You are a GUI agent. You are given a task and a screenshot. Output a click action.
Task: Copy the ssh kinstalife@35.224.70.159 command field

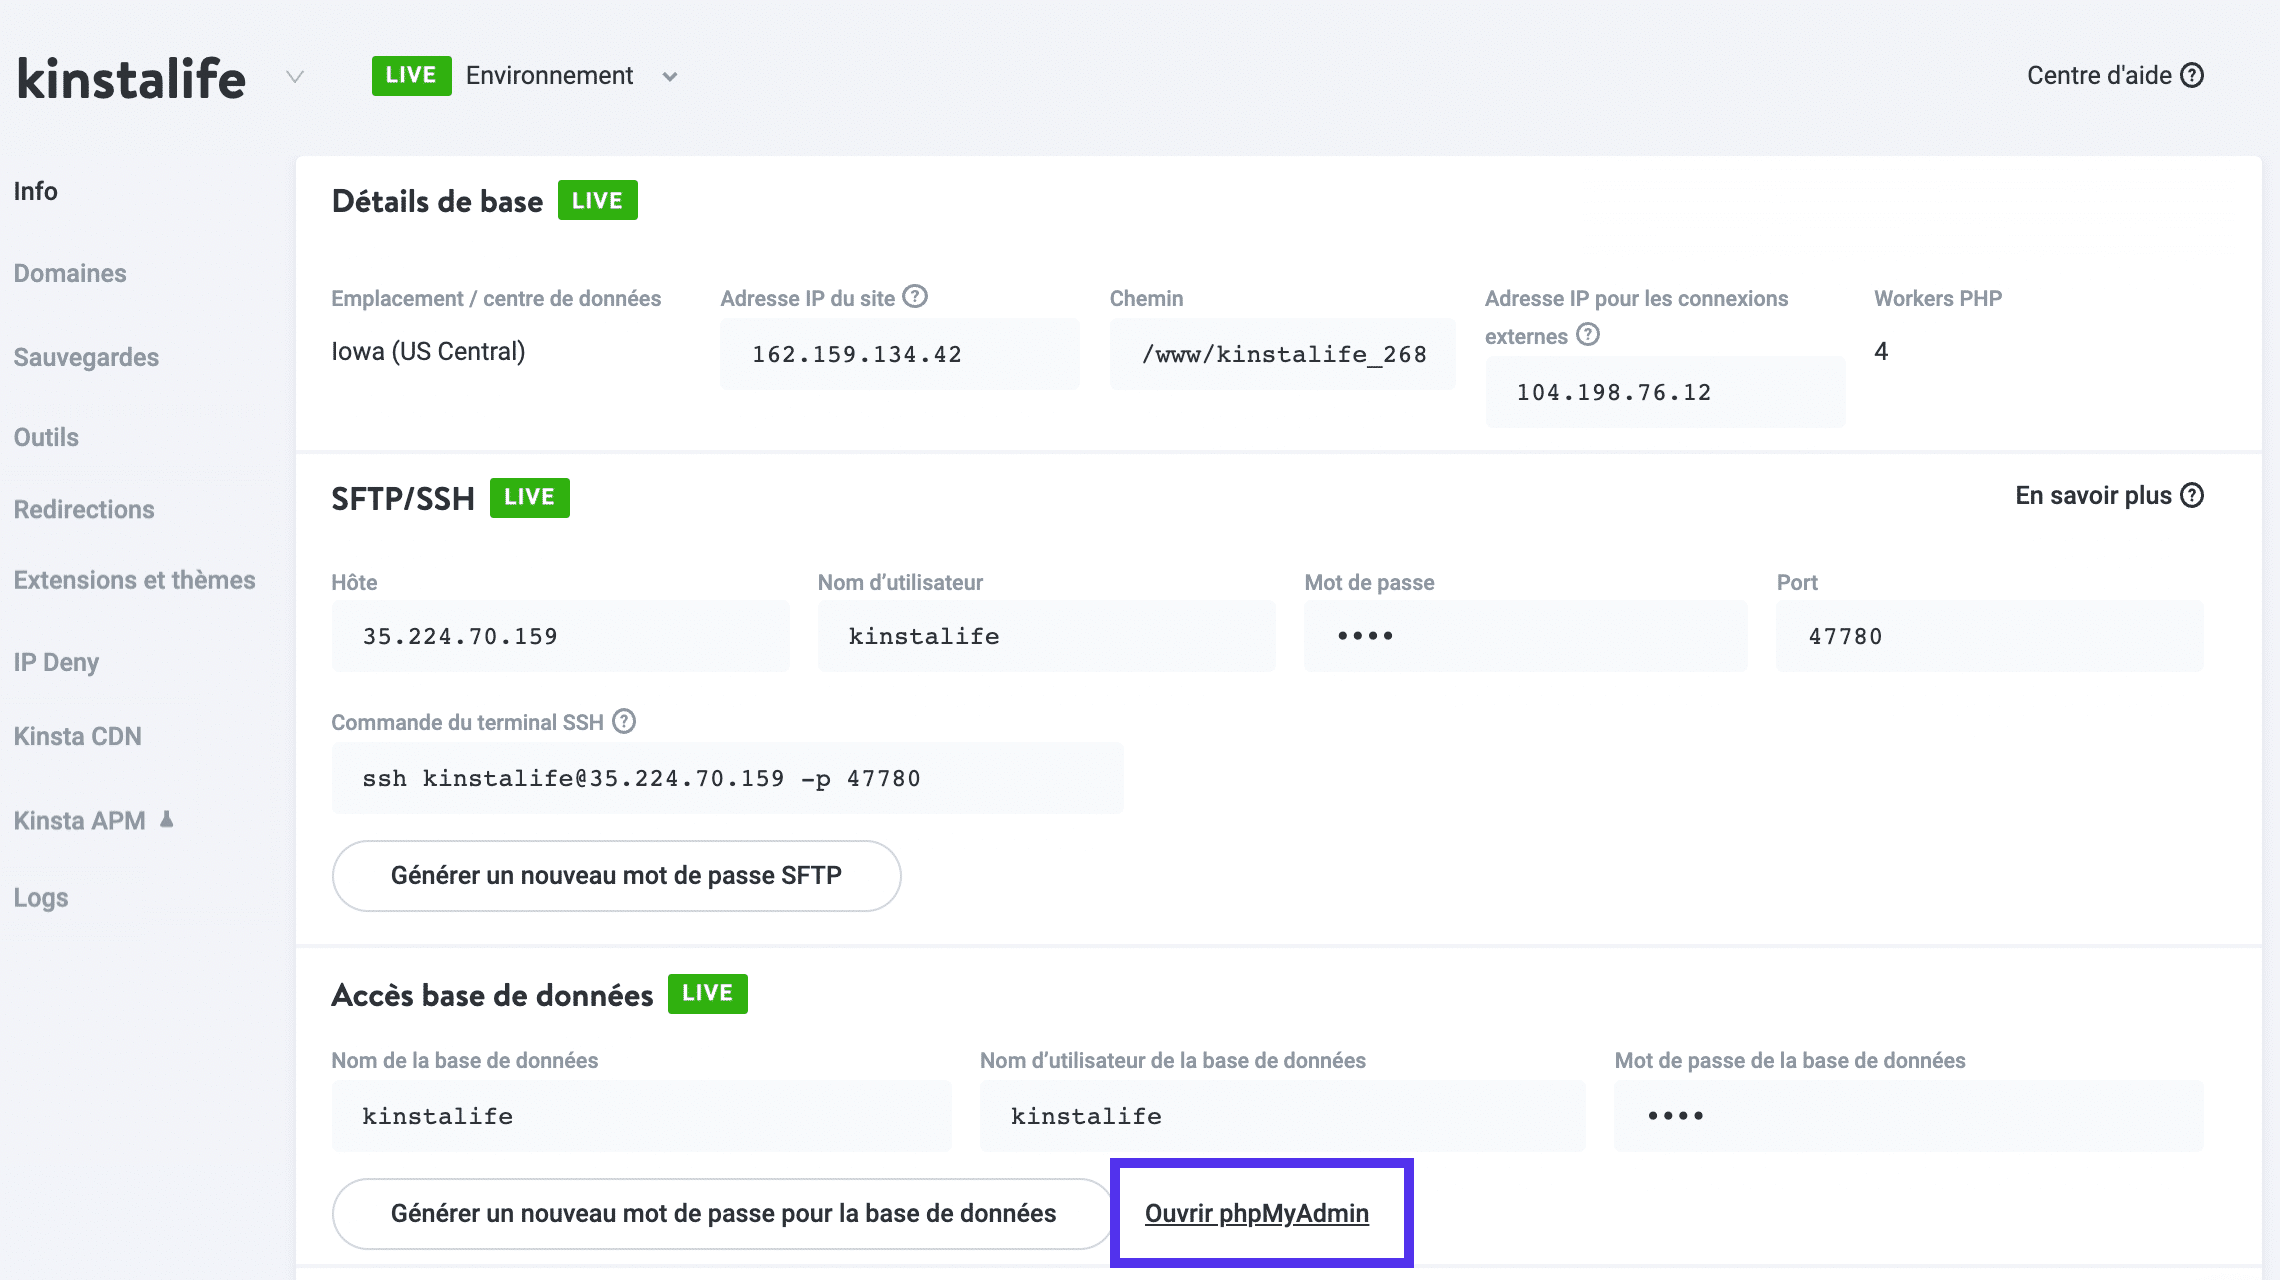point(727,778)
